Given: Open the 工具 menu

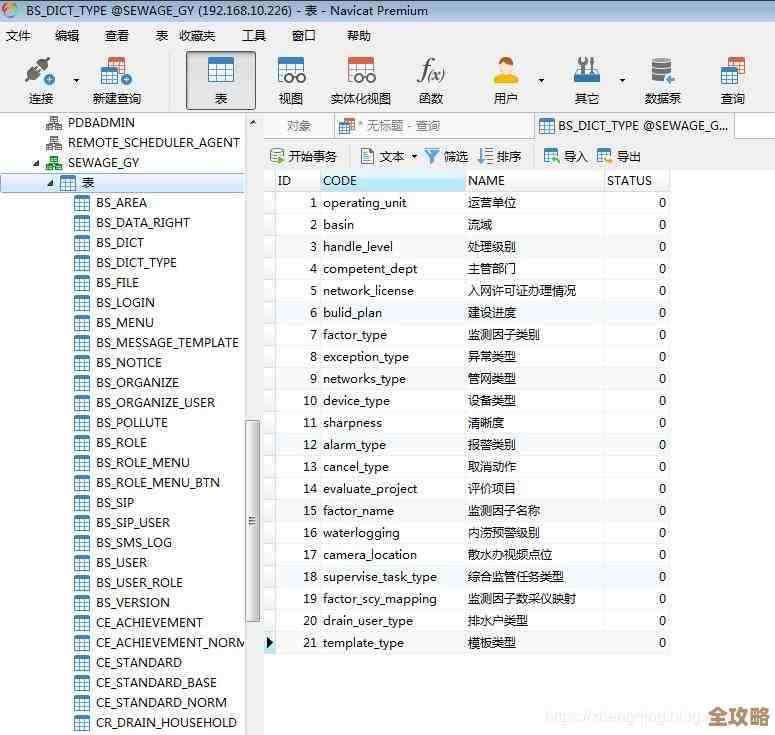Looking at the screenshot, I should (x=254, y=36).
